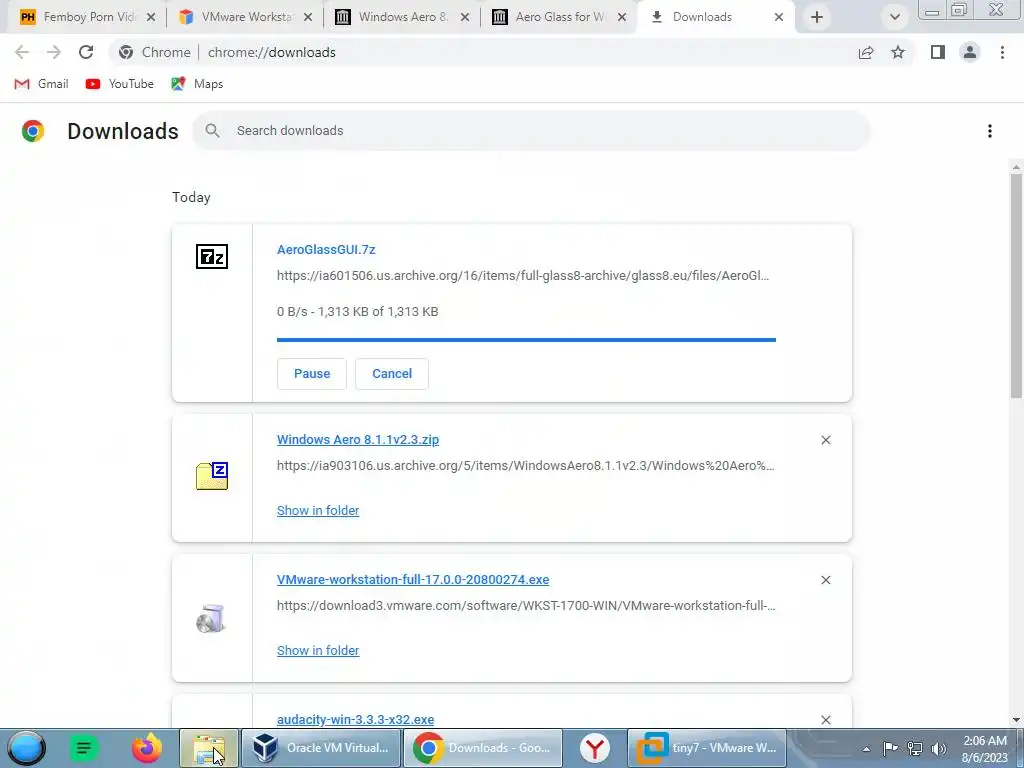Viewport: 1024px width, 768px height.
Task: Cancel the AeroGlassGUI.7z download
Action: [392, 374]
